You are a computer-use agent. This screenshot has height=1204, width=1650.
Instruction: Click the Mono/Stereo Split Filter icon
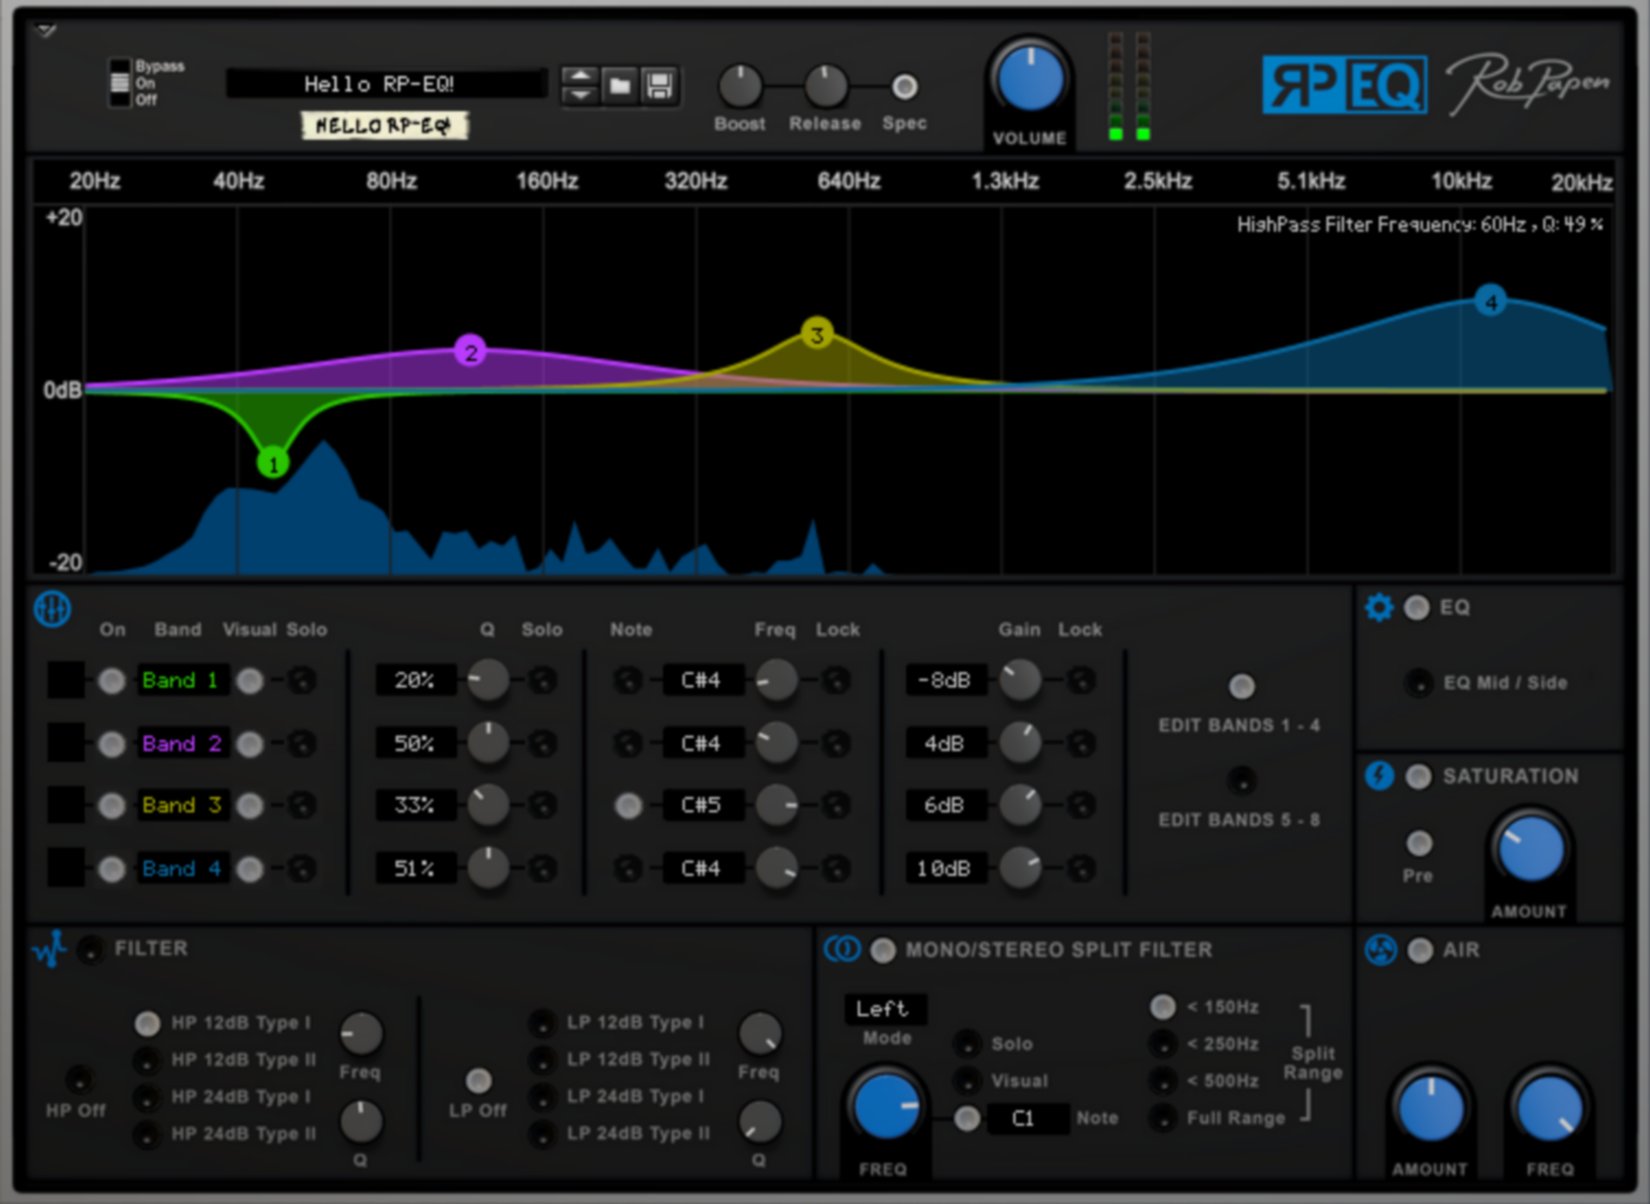(x=843, y=950)
